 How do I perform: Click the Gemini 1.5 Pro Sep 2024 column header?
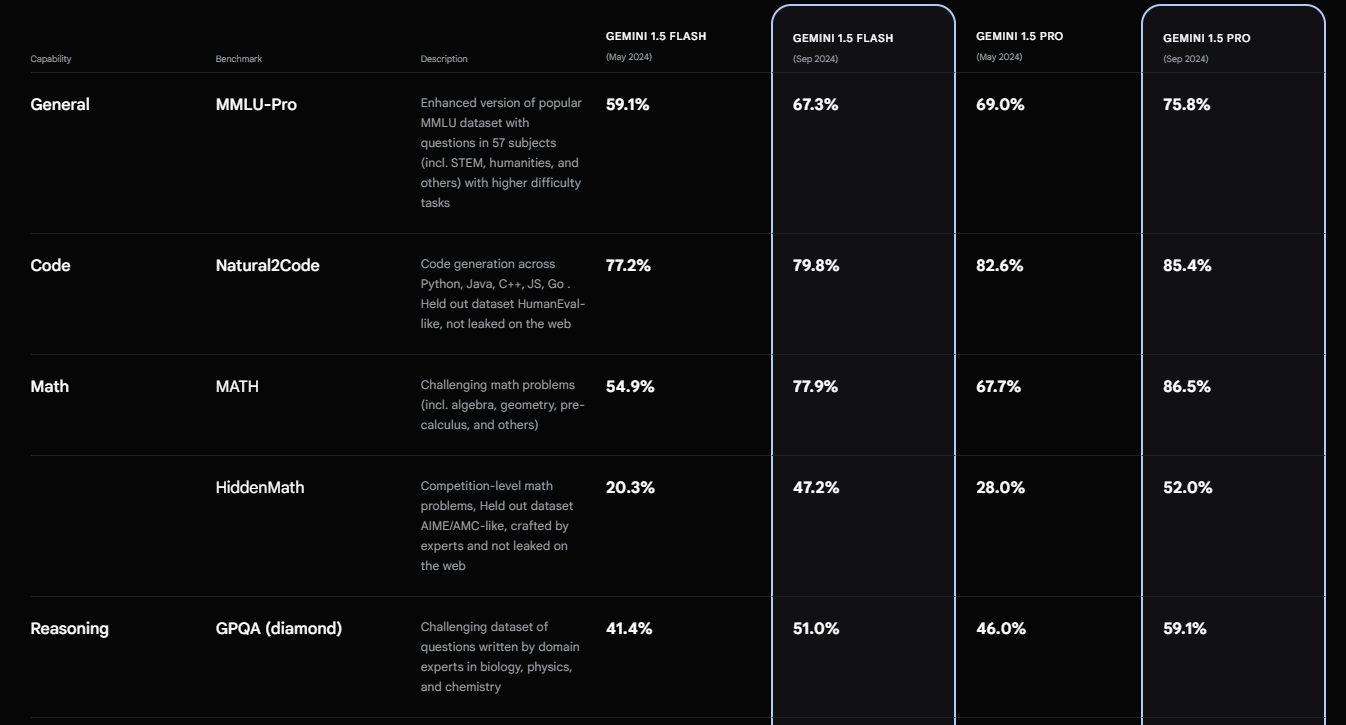coord(1206,39)
